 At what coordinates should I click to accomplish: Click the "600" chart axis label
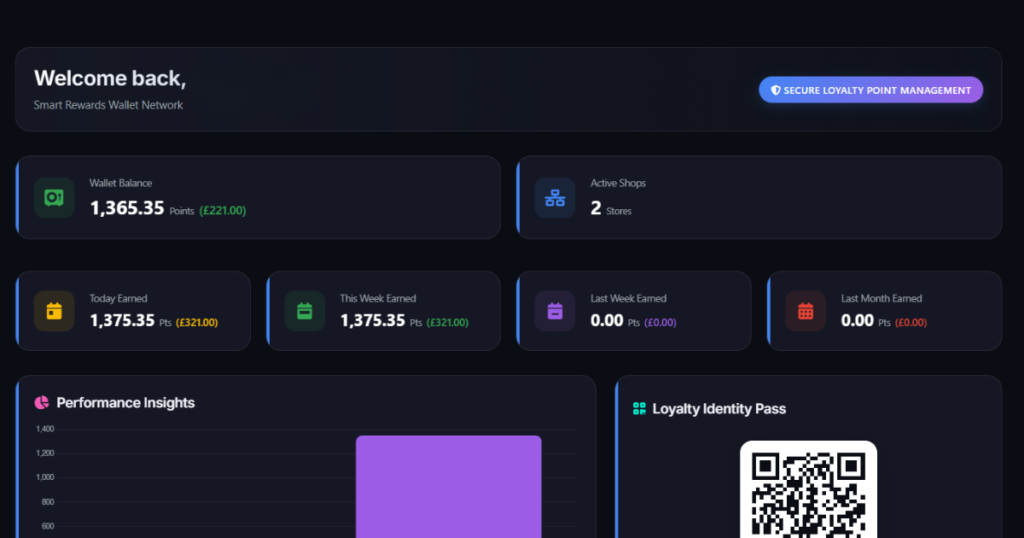[48, 526]
